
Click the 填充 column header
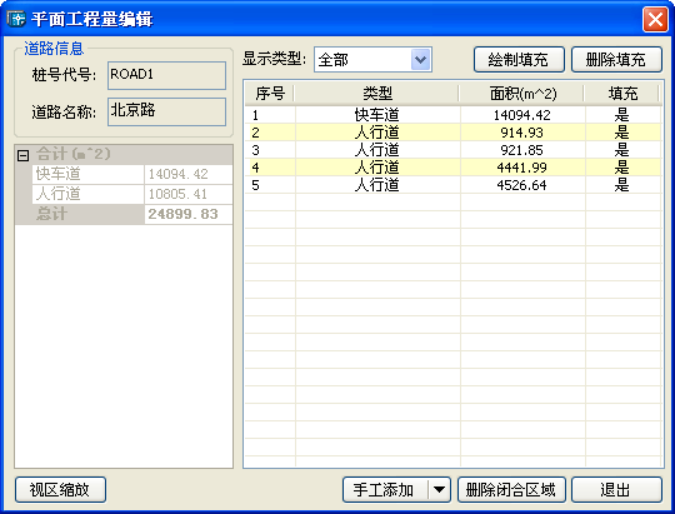623,93
